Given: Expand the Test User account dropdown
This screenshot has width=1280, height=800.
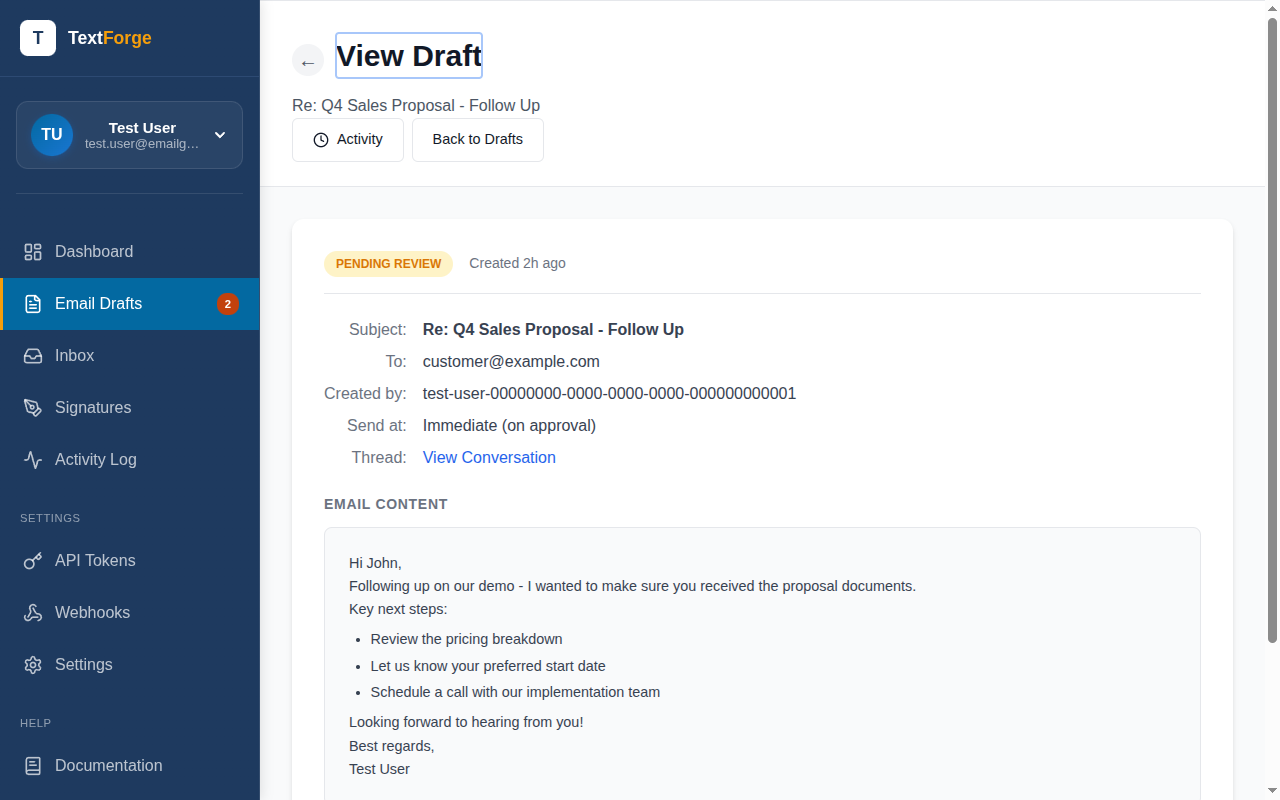Looking at the screenshot, I should point(220,135).
